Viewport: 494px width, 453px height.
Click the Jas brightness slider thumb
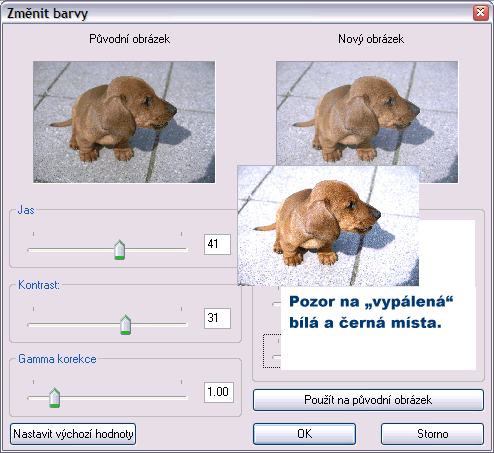click(119, 249)
